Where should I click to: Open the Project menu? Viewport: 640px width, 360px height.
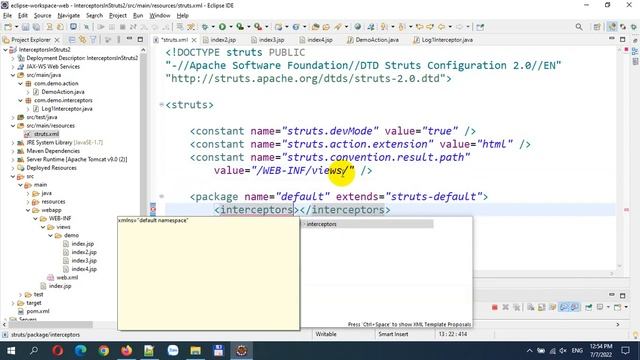[118, 16]
